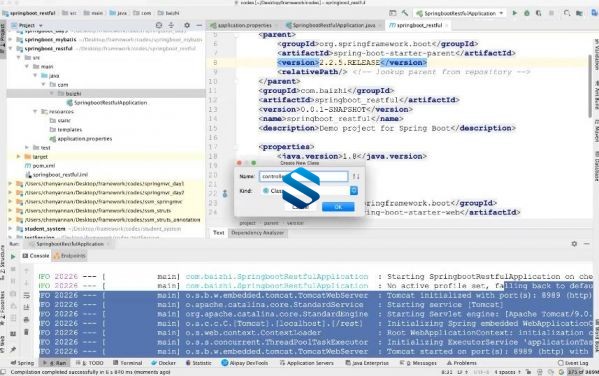599x376 pixels.
Task: Click OK in Create New Class dialog
Action: click(338, 207)
